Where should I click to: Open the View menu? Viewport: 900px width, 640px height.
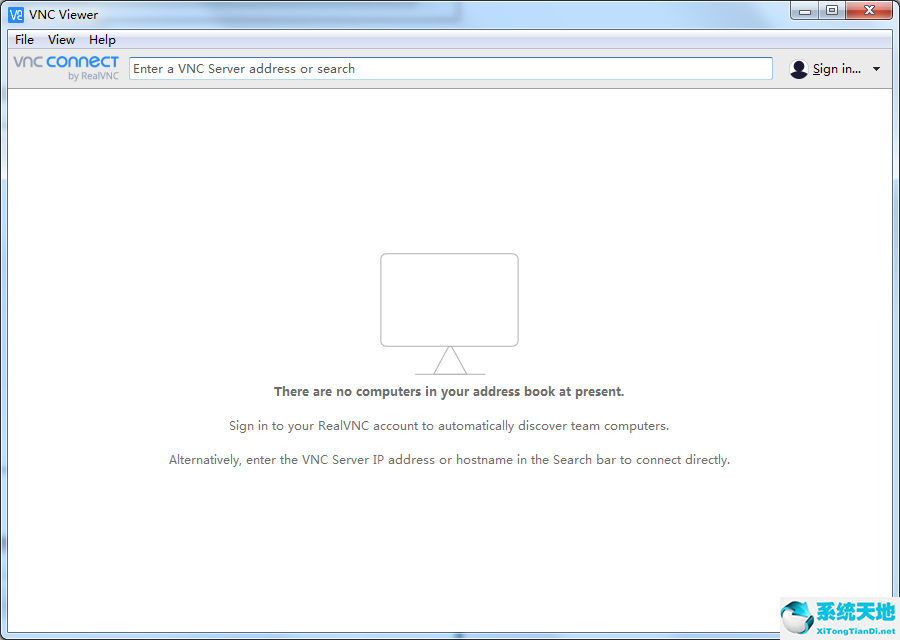click(61, 40)
